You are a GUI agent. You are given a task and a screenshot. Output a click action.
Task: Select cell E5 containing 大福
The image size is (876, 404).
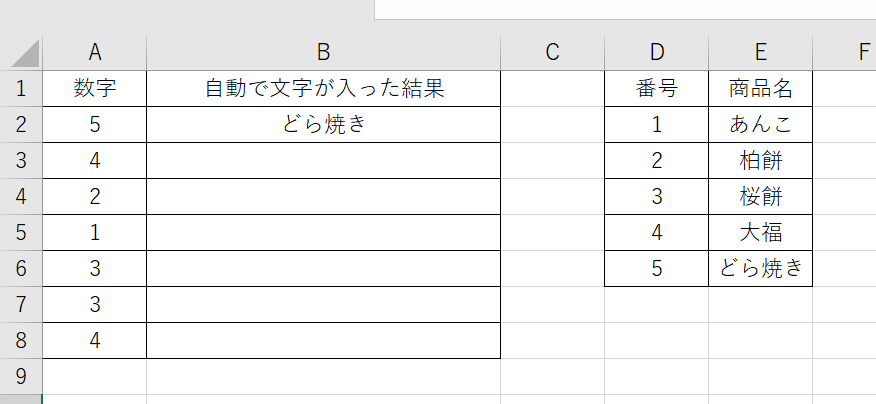pos(760,232)
